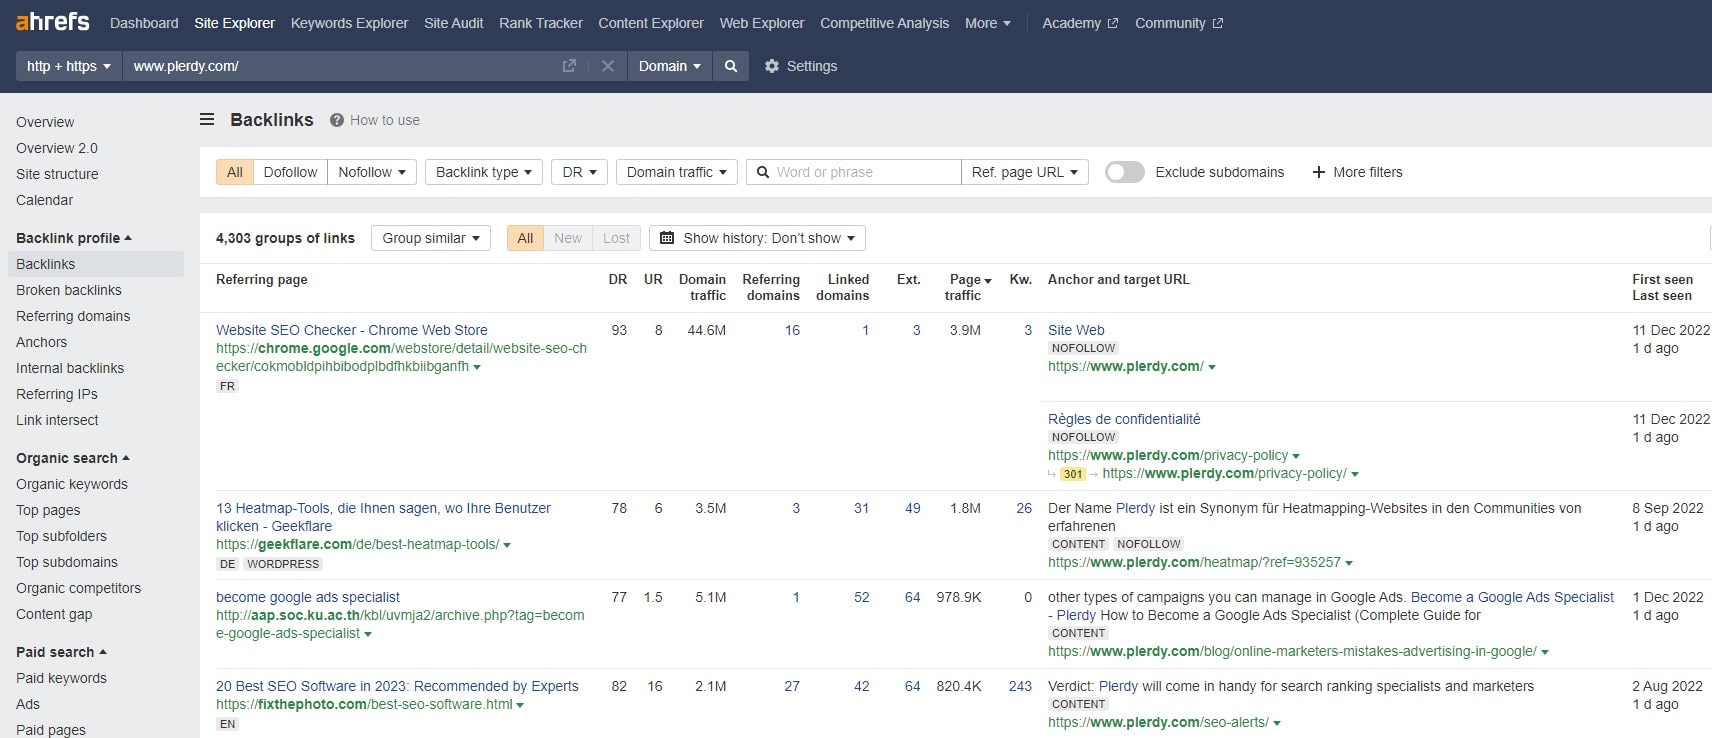Open URL in new tab icon

click(x=569, y=66)
